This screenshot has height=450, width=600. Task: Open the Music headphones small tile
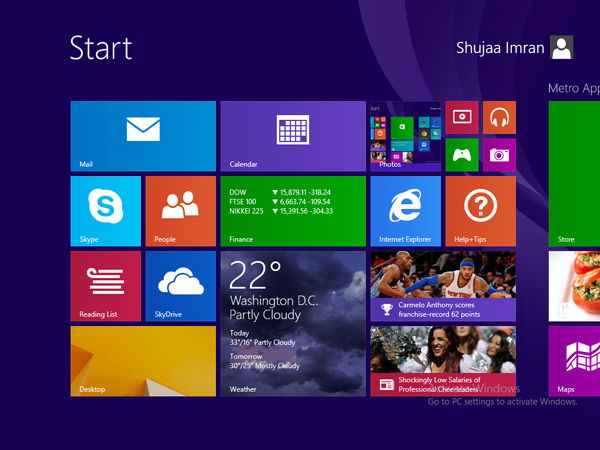pyautogui.click(x=499, y=117)
